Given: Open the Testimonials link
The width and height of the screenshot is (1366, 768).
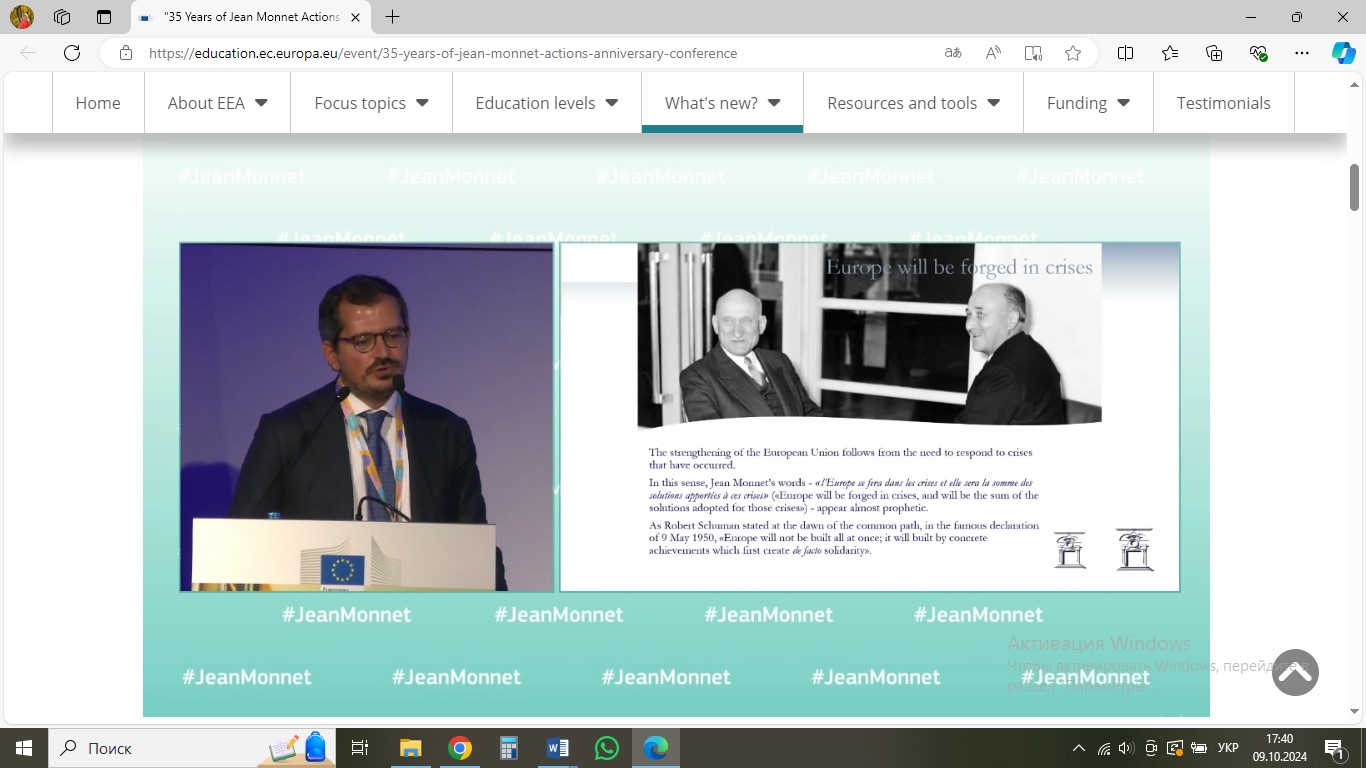Looking at the screenshot, I should point(1223,103).
